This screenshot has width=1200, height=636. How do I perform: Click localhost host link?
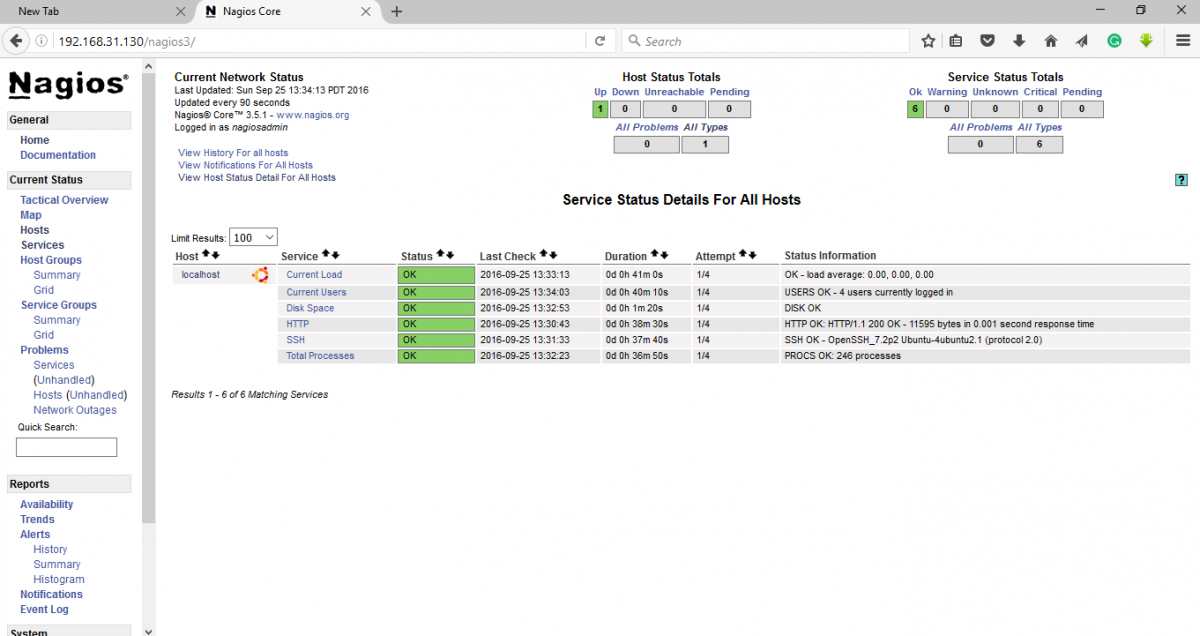coord(200,275)
